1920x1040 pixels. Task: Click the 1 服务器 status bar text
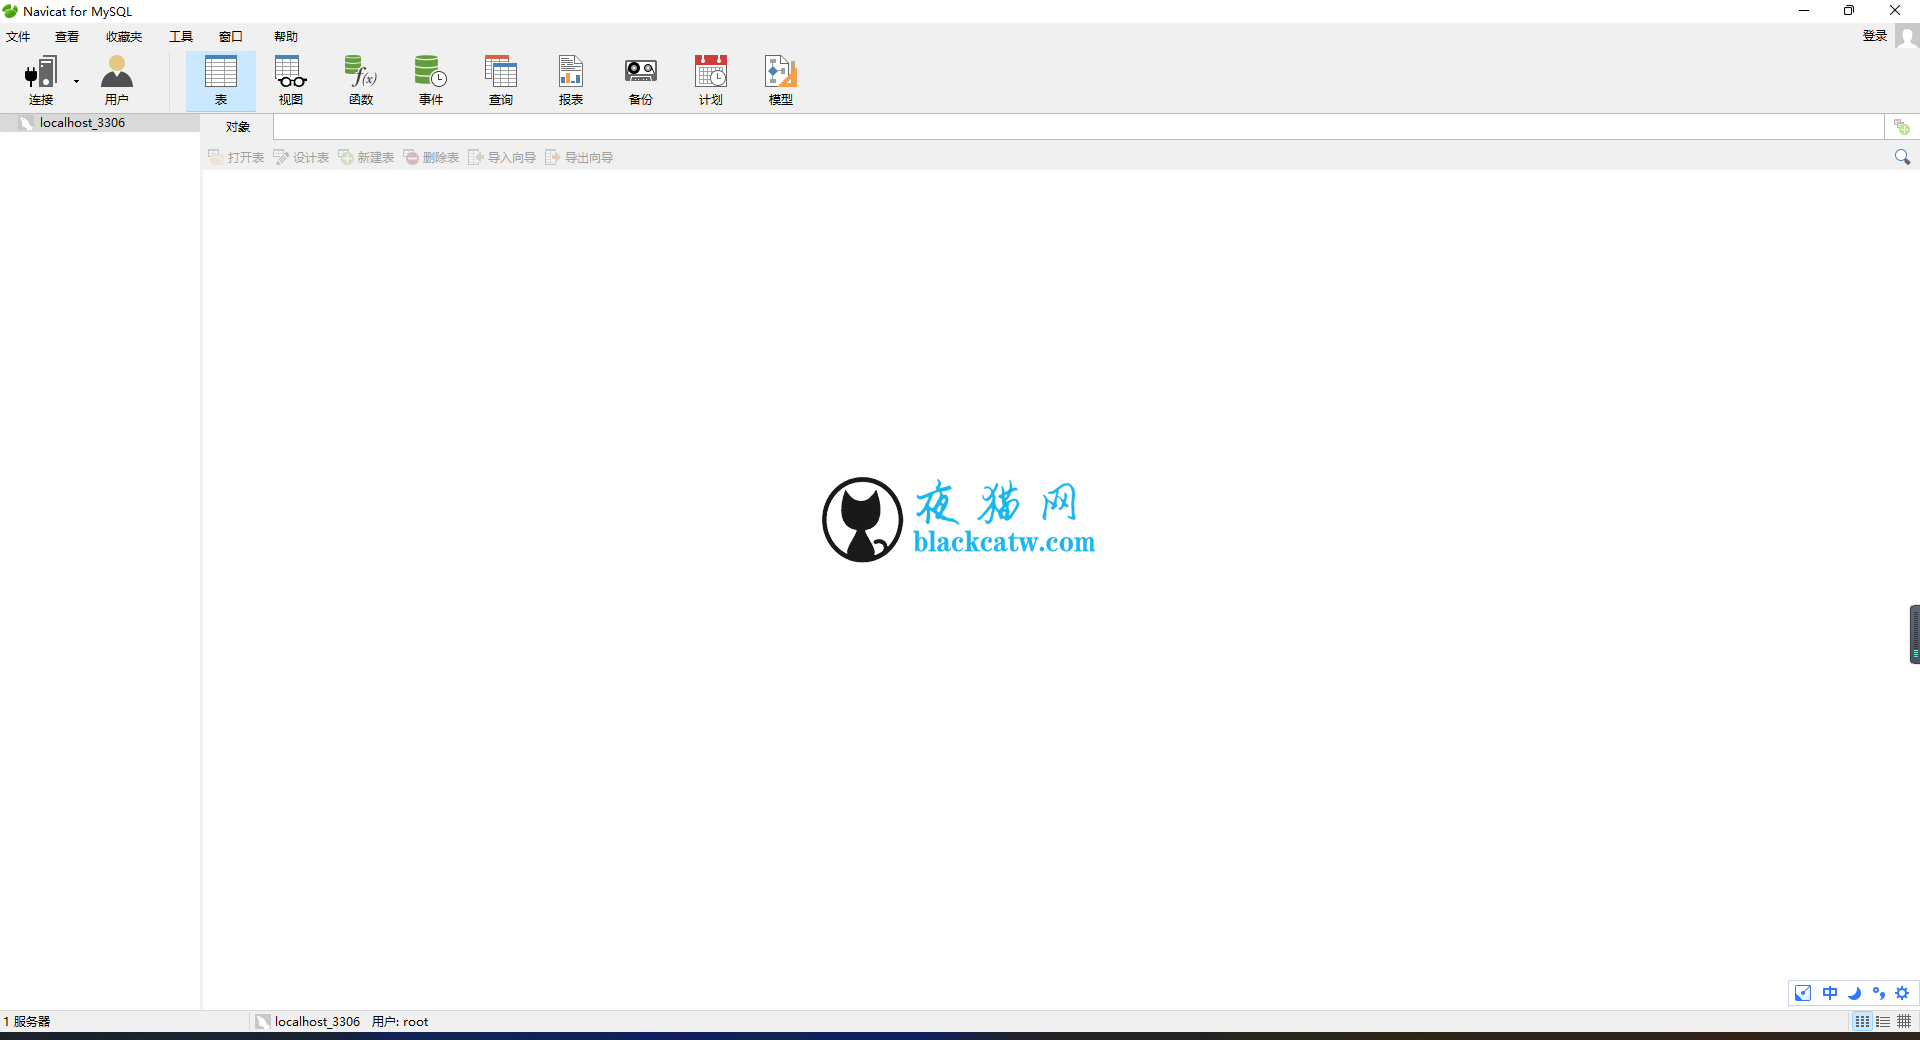[x=27, y=1021]
